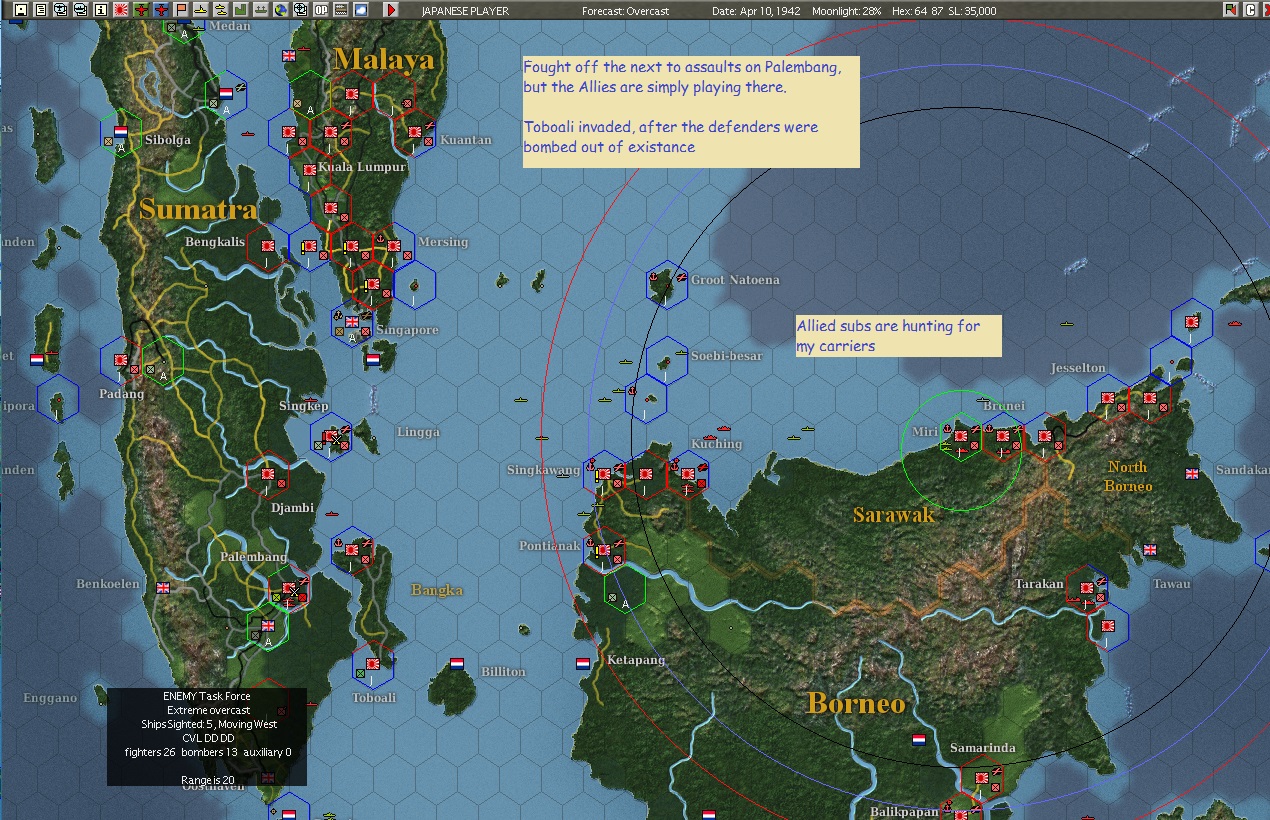
Task: Click the ships-on-green toolbar icon
Action: (261, 10)
